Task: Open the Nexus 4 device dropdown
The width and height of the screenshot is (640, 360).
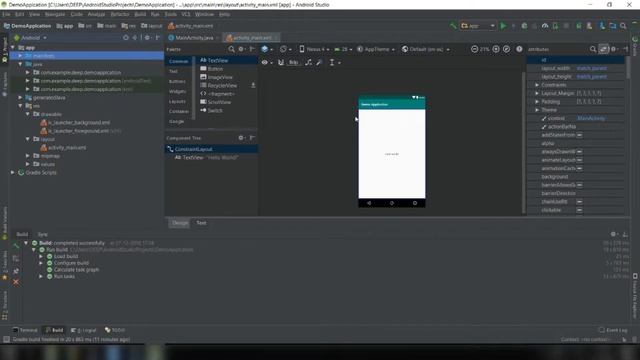Action: coord(314,49)
